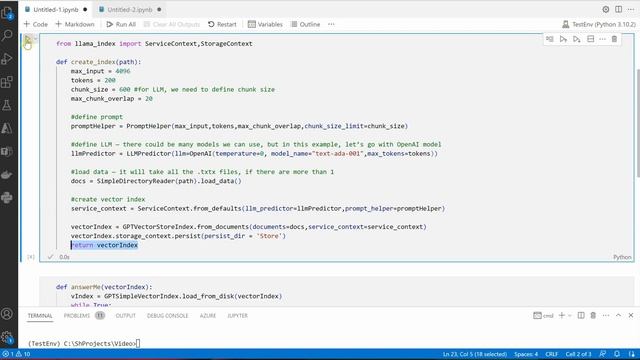Split cell using cell toolbar icon
Screen dimensions: 640x360
pos(590,39)
